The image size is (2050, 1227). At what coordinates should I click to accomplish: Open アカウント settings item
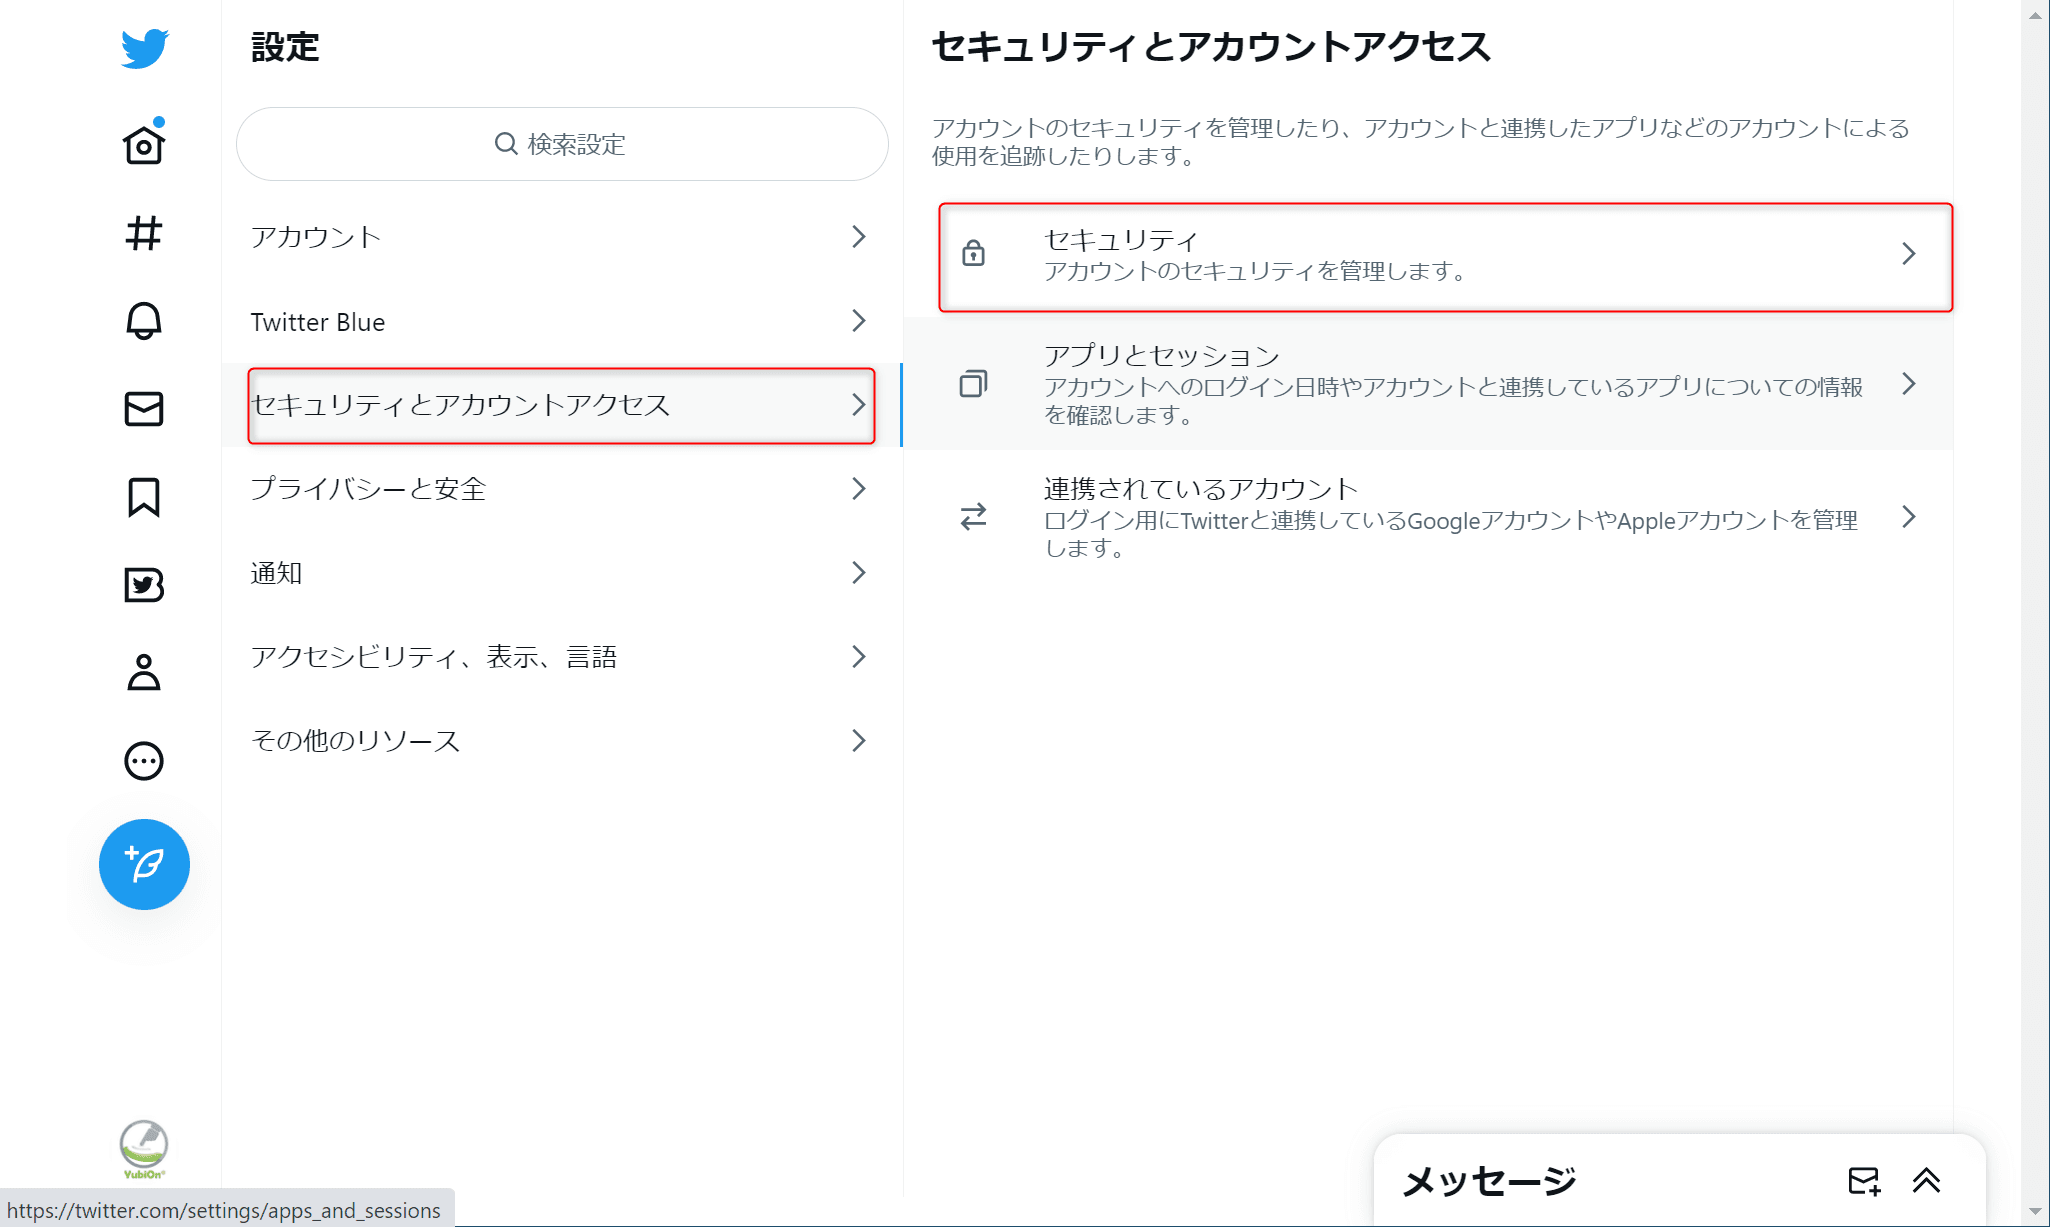click(561, 237)
